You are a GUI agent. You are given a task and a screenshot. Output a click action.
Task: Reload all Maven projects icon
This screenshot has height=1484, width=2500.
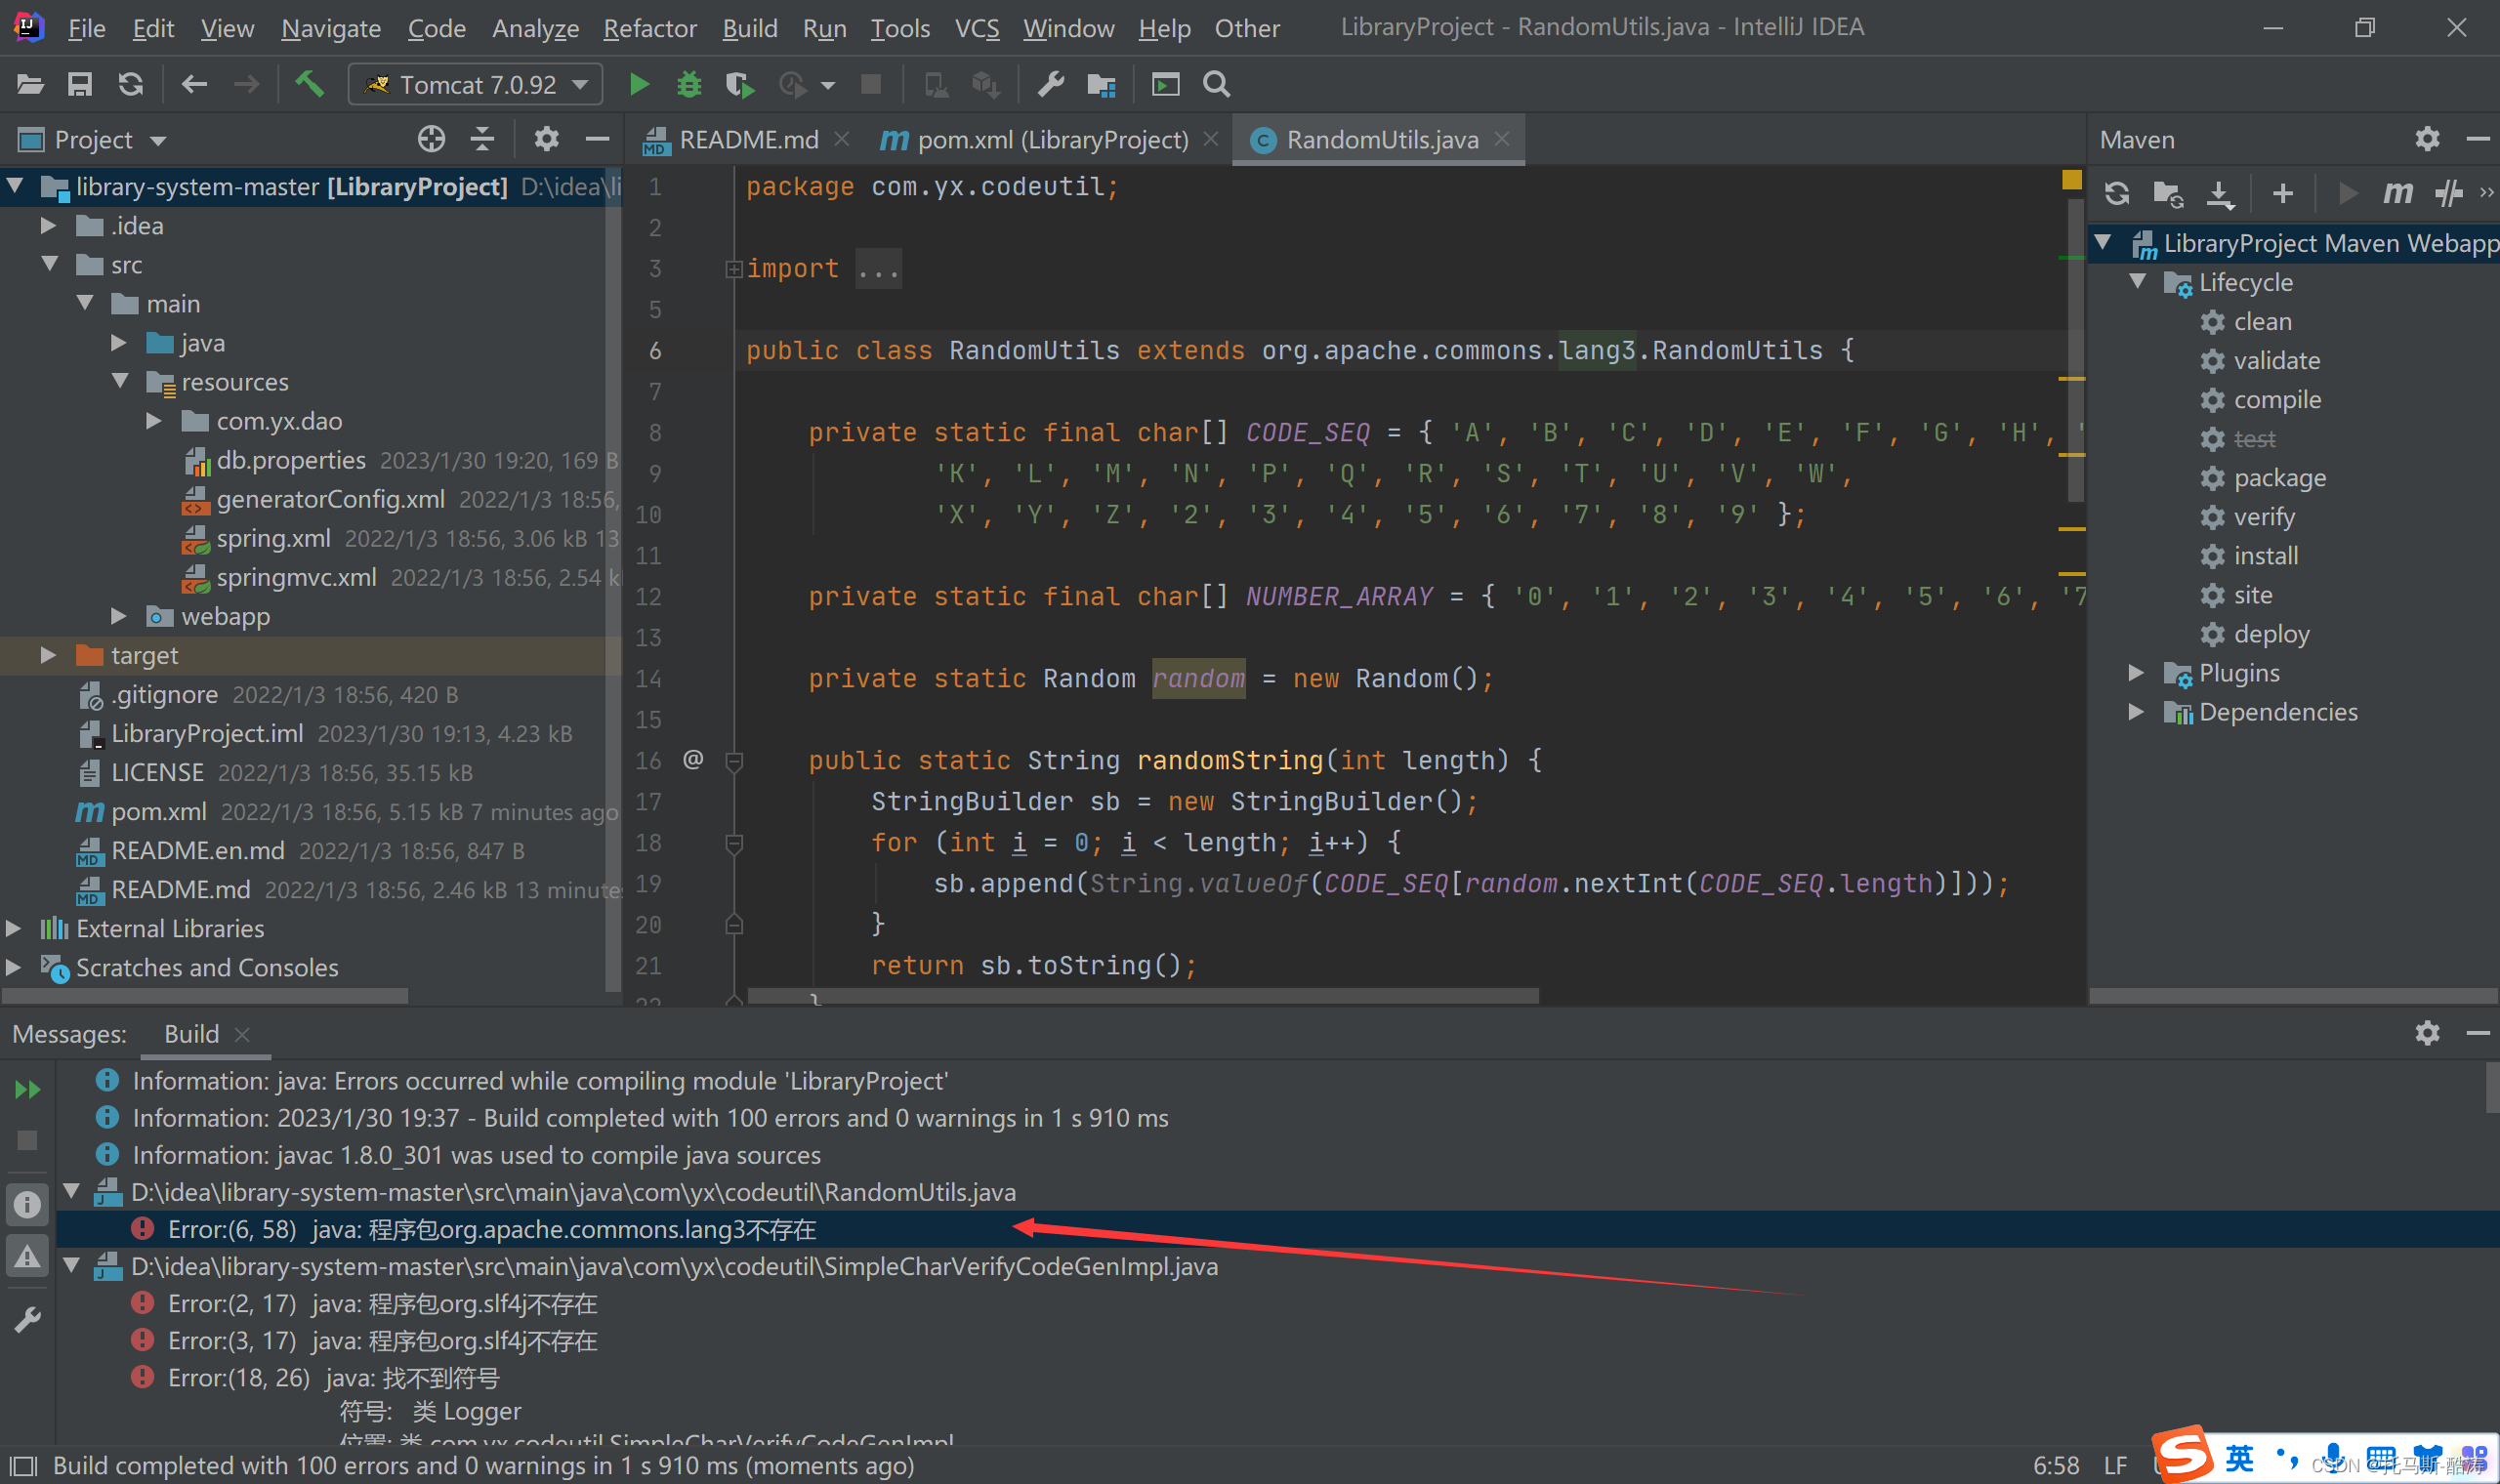point(2116,193)
